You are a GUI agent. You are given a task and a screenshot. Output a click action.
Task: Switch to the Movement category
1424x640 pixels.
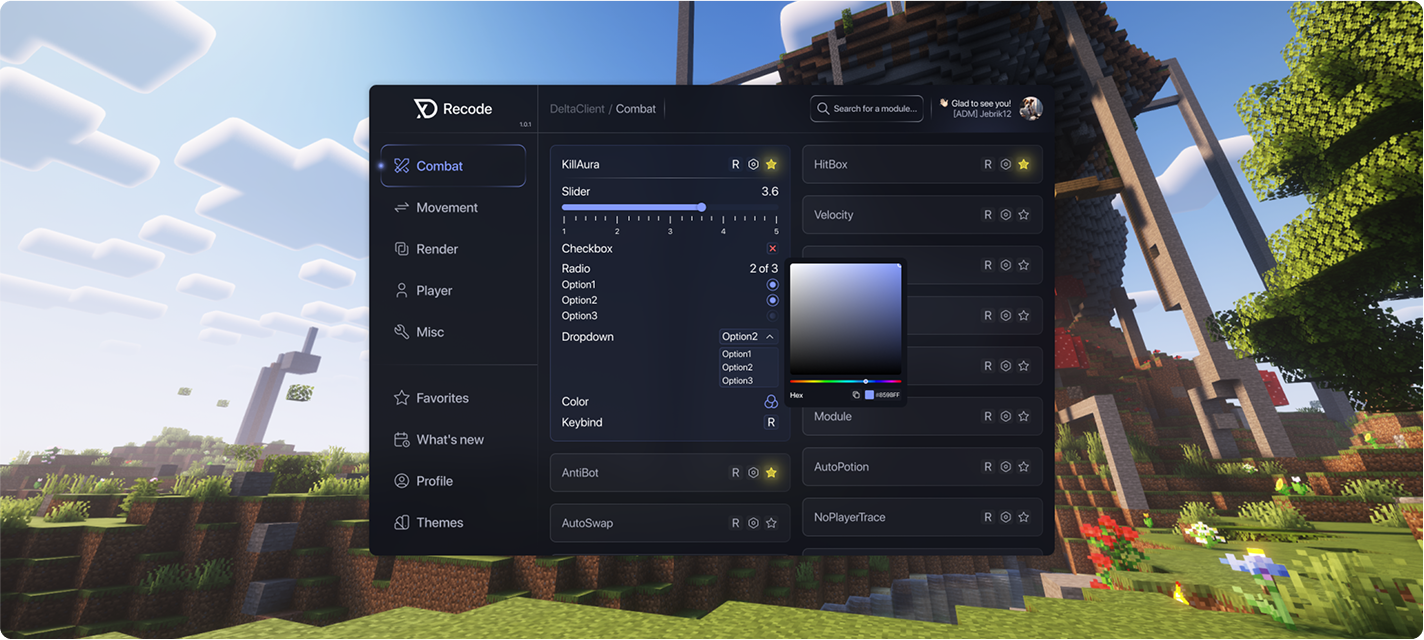(x=447, y=208)
